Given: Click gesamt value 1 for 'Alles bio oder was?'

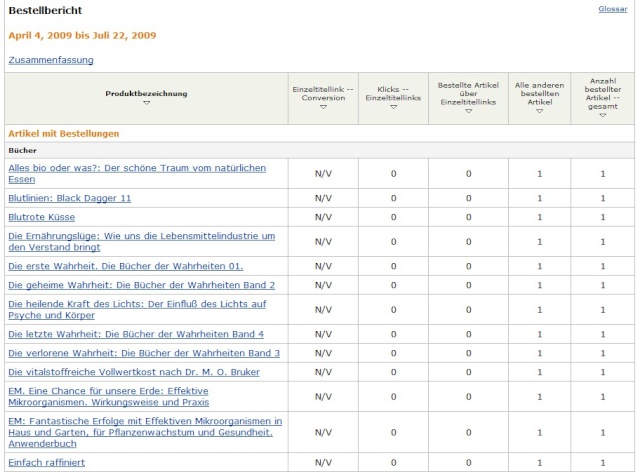Looking at the screenshot, I should 602,174.
